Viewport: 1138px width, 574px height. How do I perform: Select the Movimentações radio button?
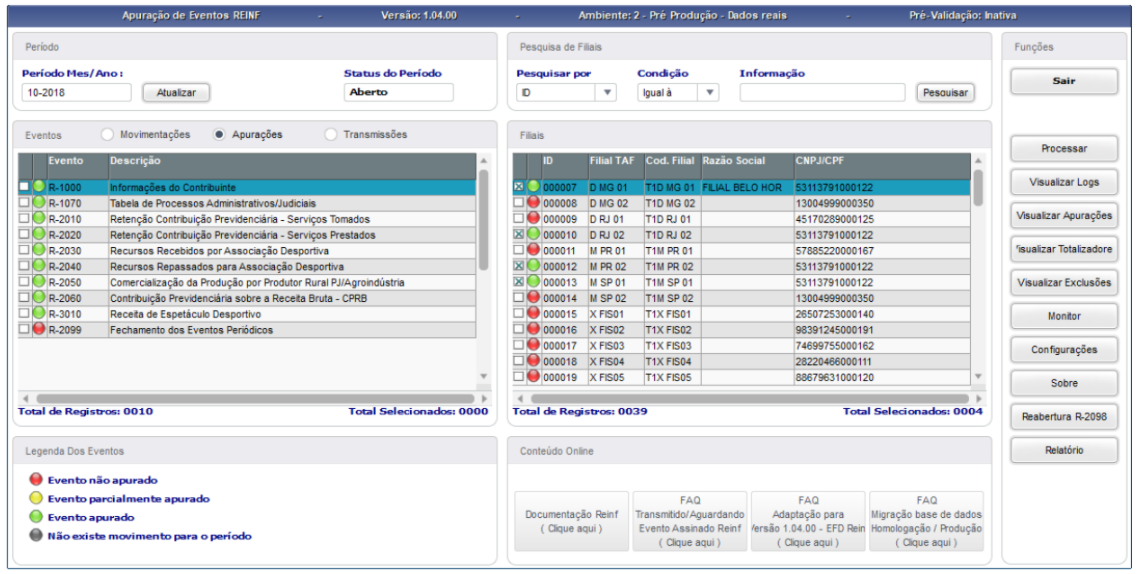(107, 134)
